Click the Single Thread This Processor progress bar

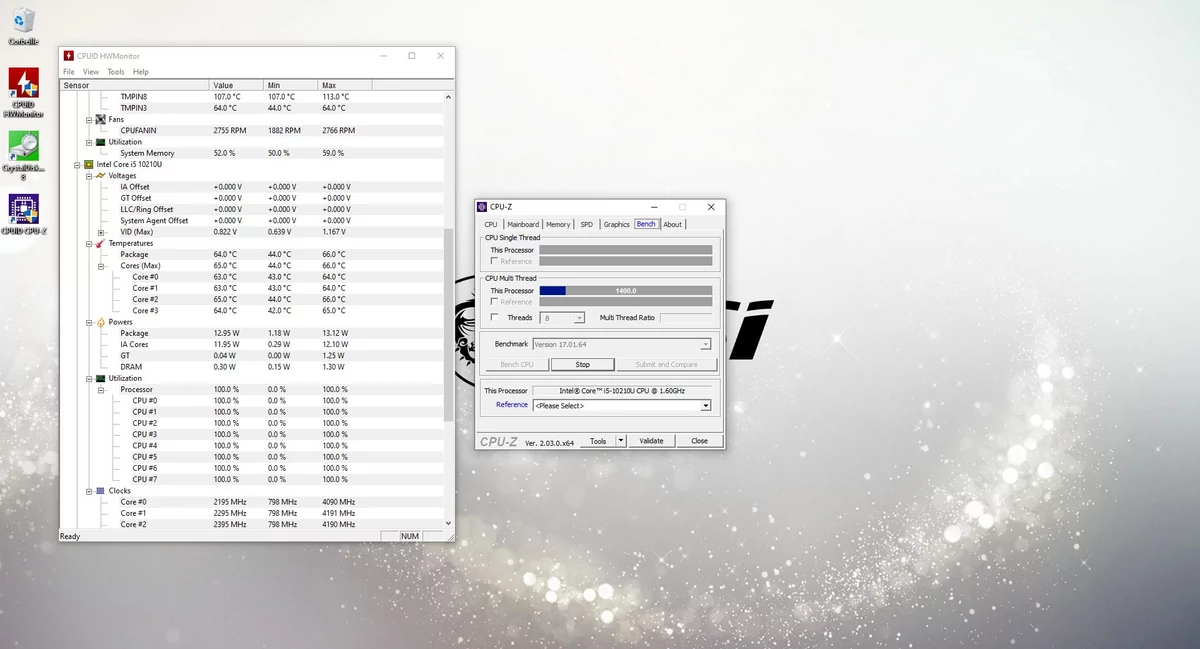pos(626,250)
